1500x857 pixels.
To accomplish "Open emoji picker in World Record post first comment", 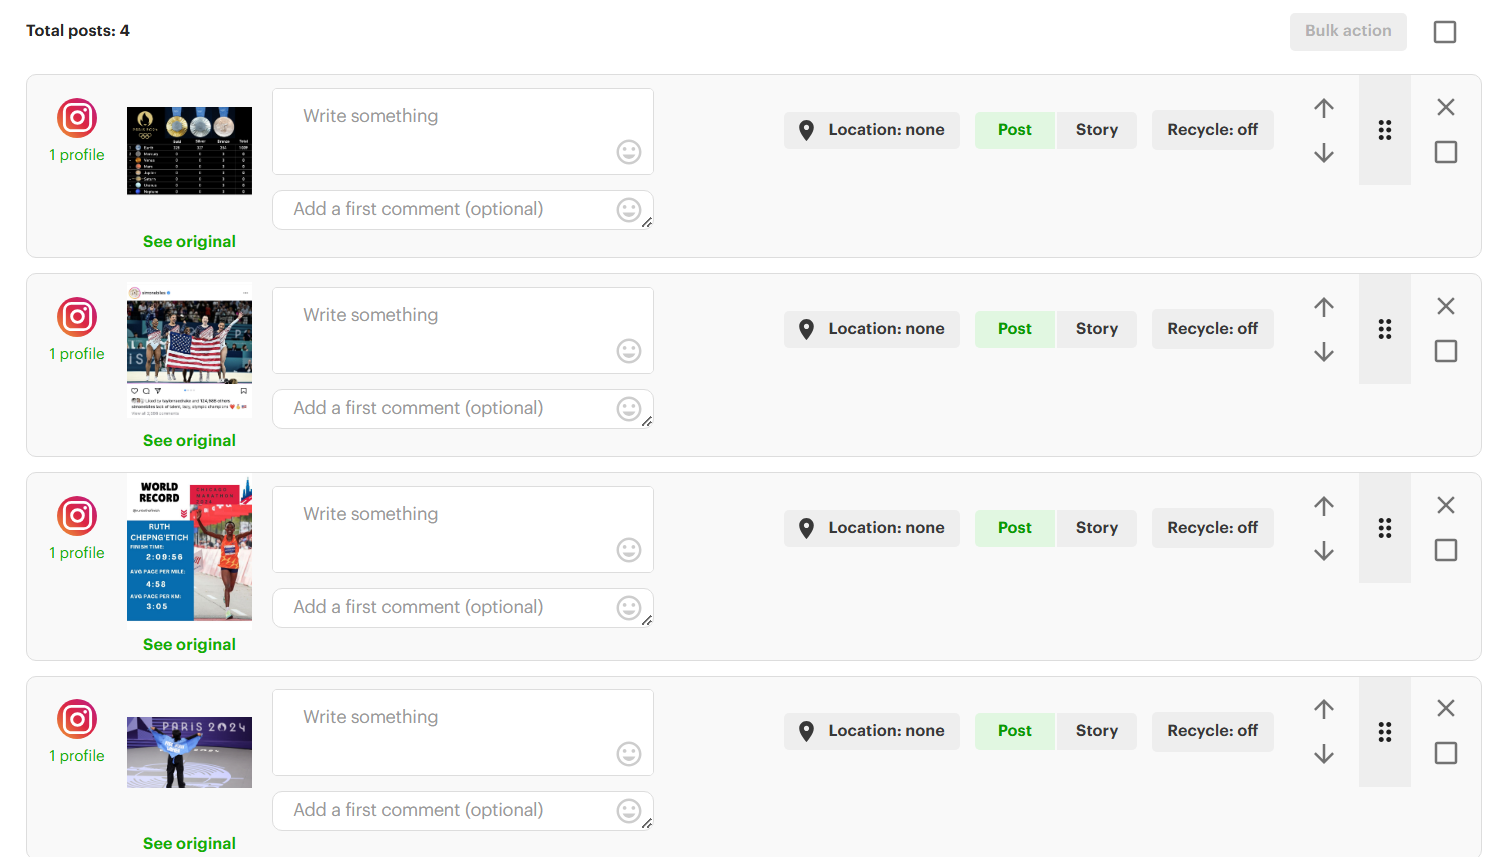I will tap(629, 607).
